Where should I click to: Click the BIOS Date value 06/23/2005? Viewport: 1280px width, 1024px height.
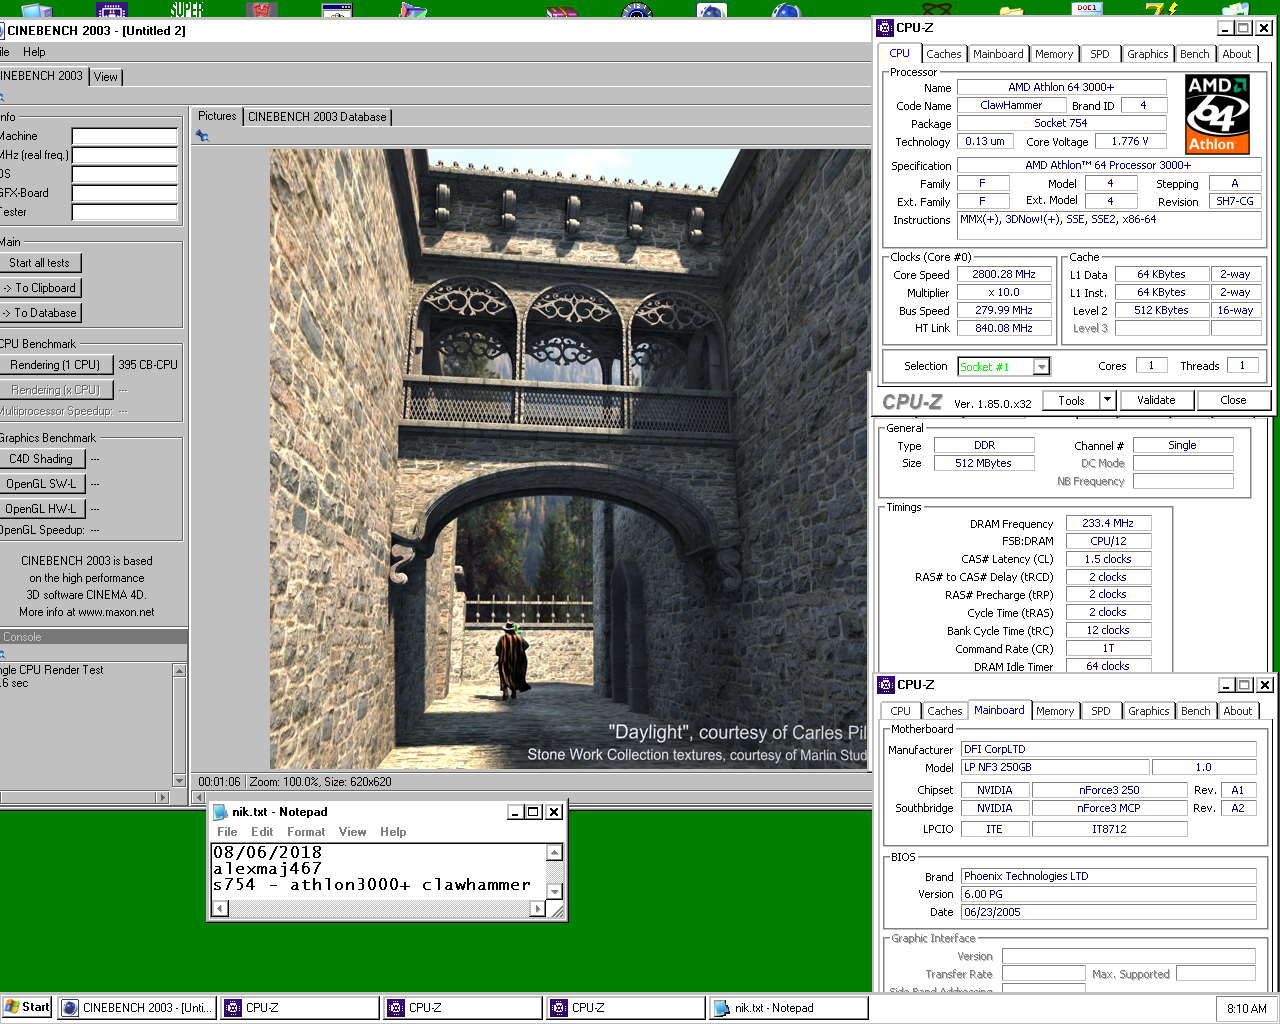pos(1108,912)
